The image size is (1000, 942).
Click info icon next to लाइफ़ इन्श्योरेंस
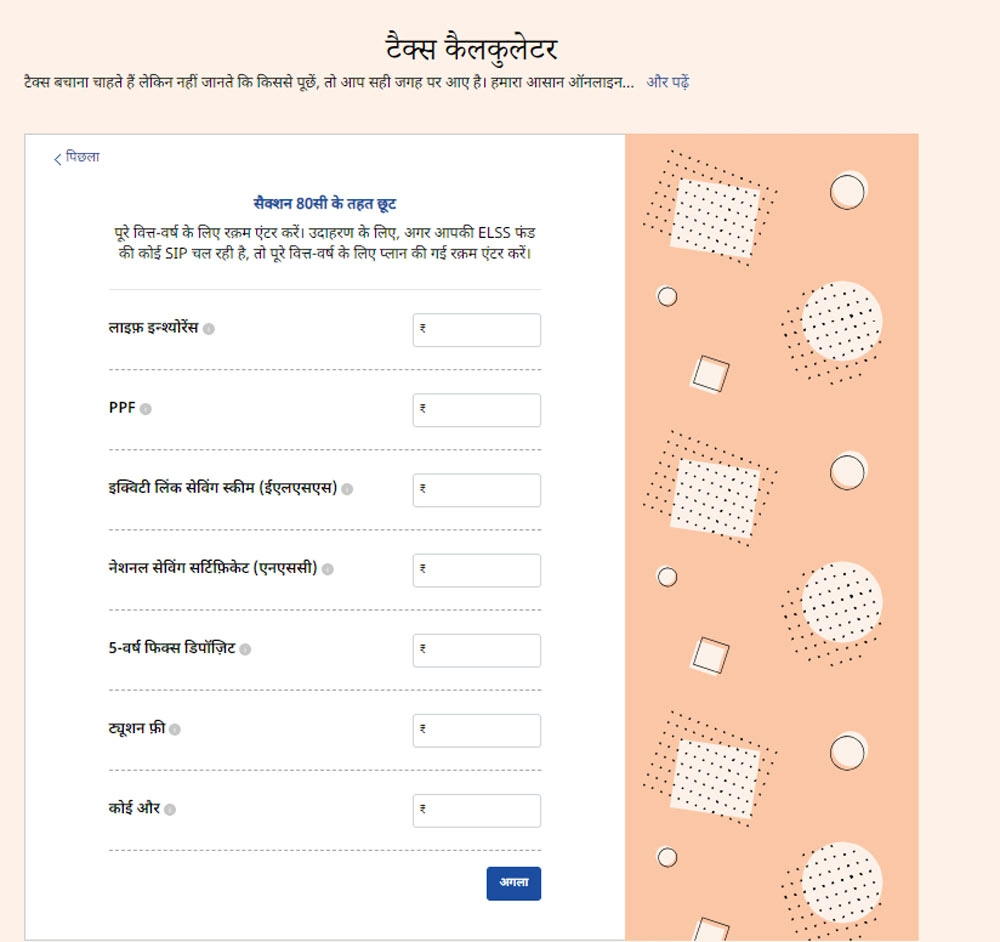[x=209, y=329]
